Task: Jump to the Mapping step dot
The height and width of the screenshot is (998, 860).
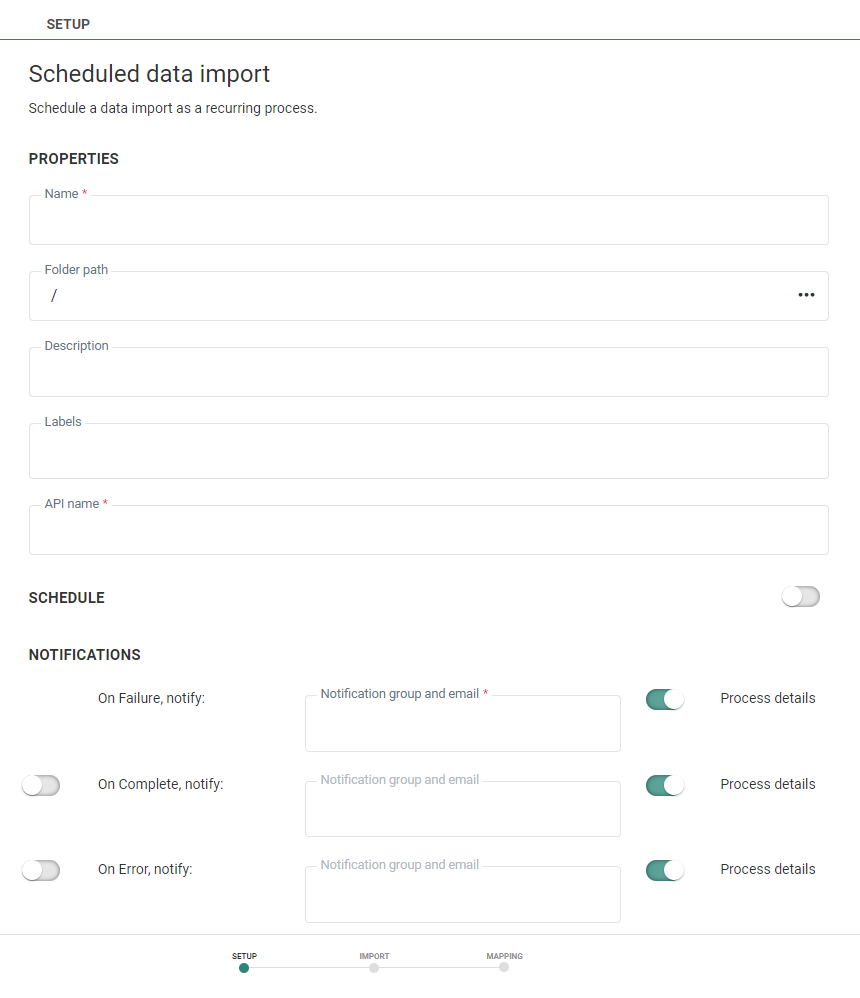Action: point(504,967)
